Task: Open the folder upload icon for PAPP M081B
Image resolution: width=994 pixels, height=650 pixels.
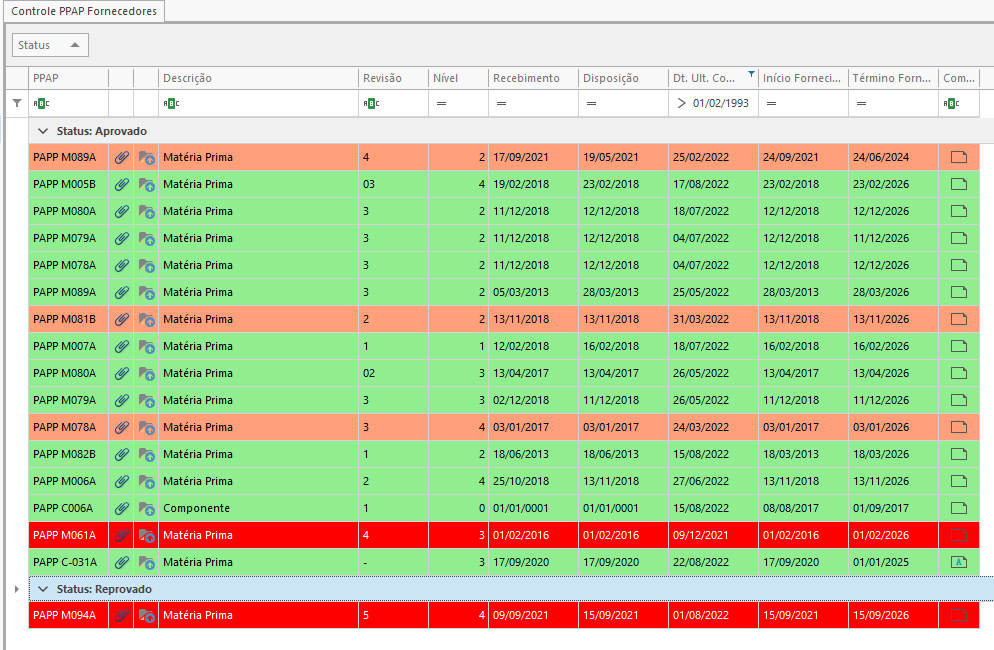Action: [147, 319]
